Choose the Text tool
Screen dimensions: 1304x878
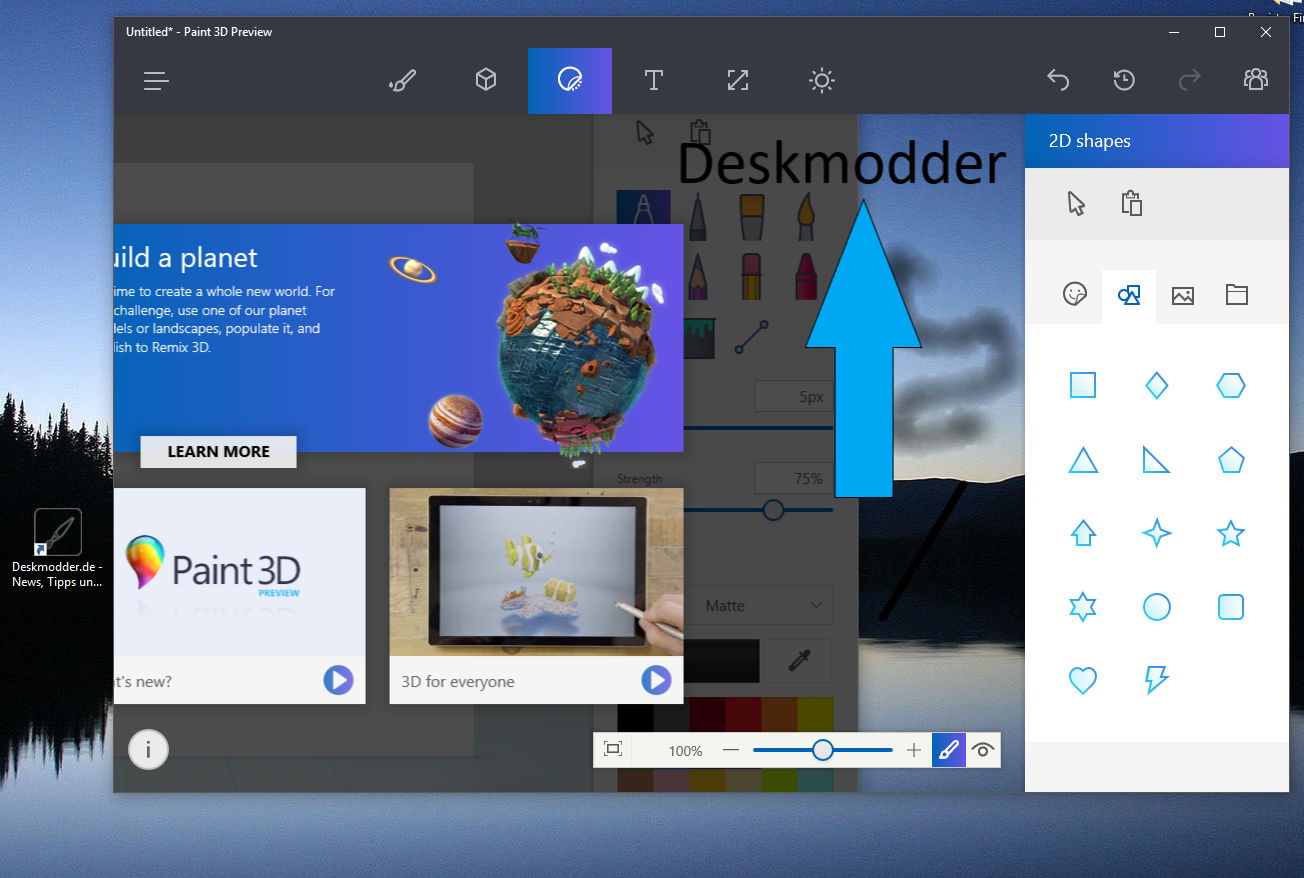click(654, 81)
